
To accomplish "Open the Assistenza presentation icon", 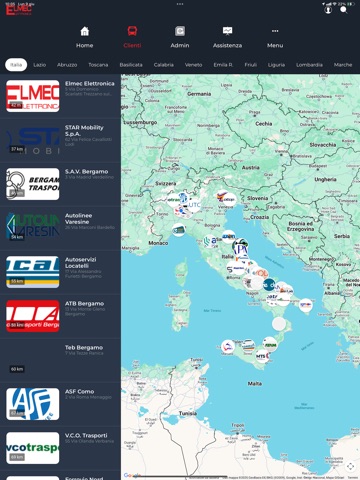I will pos(228,31).
